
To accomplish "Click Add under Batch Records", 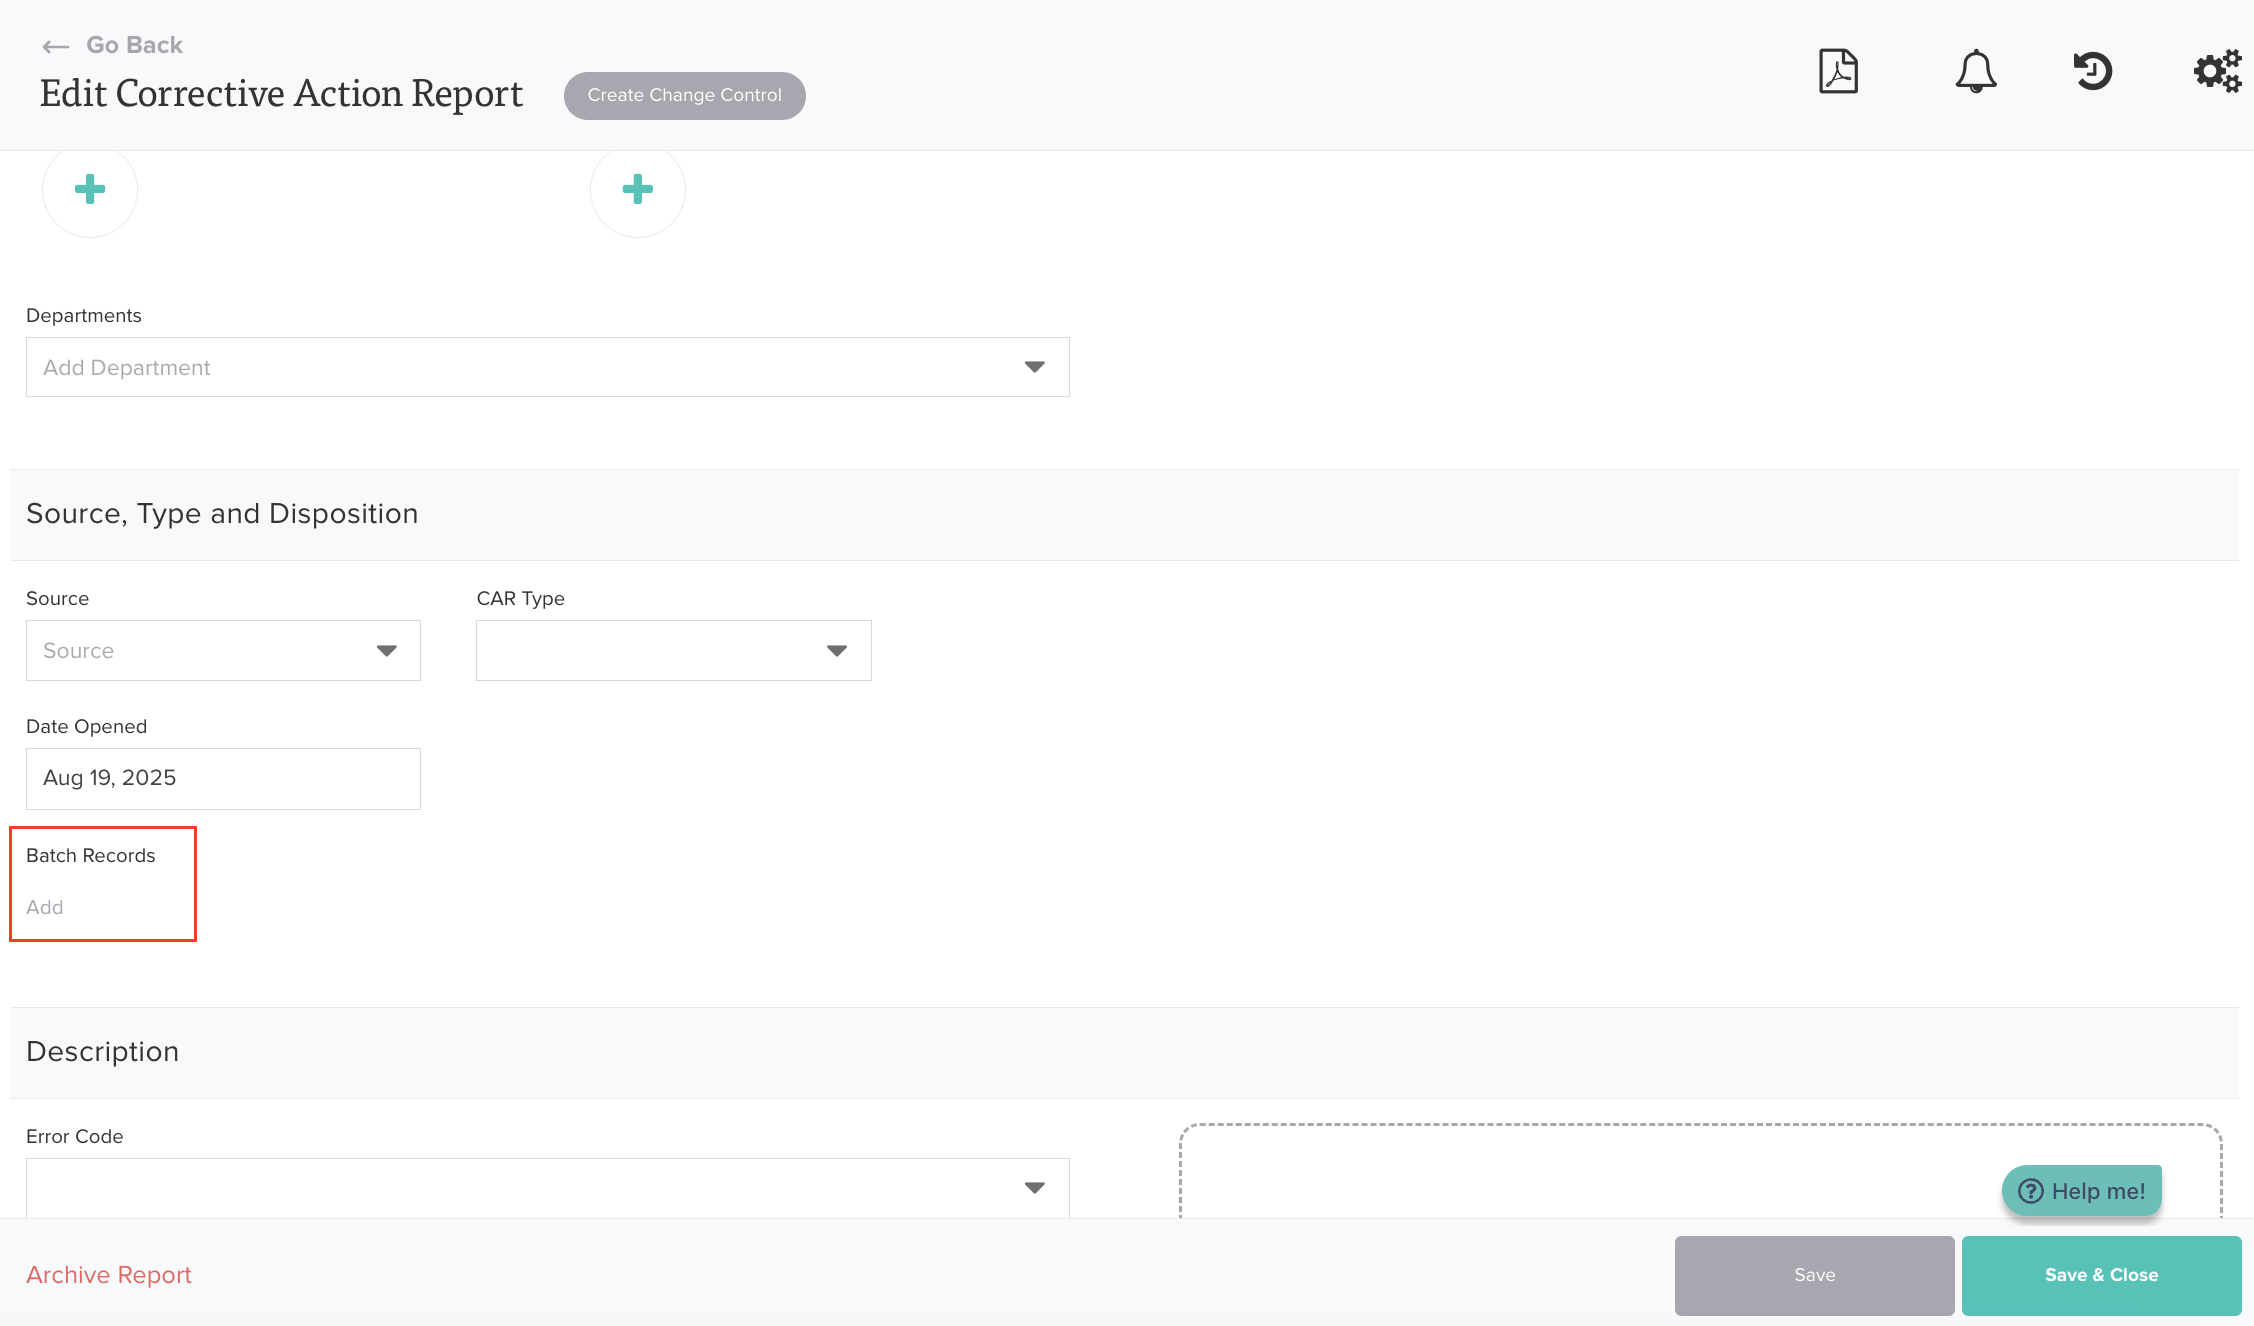I will [x=45, y=907].
